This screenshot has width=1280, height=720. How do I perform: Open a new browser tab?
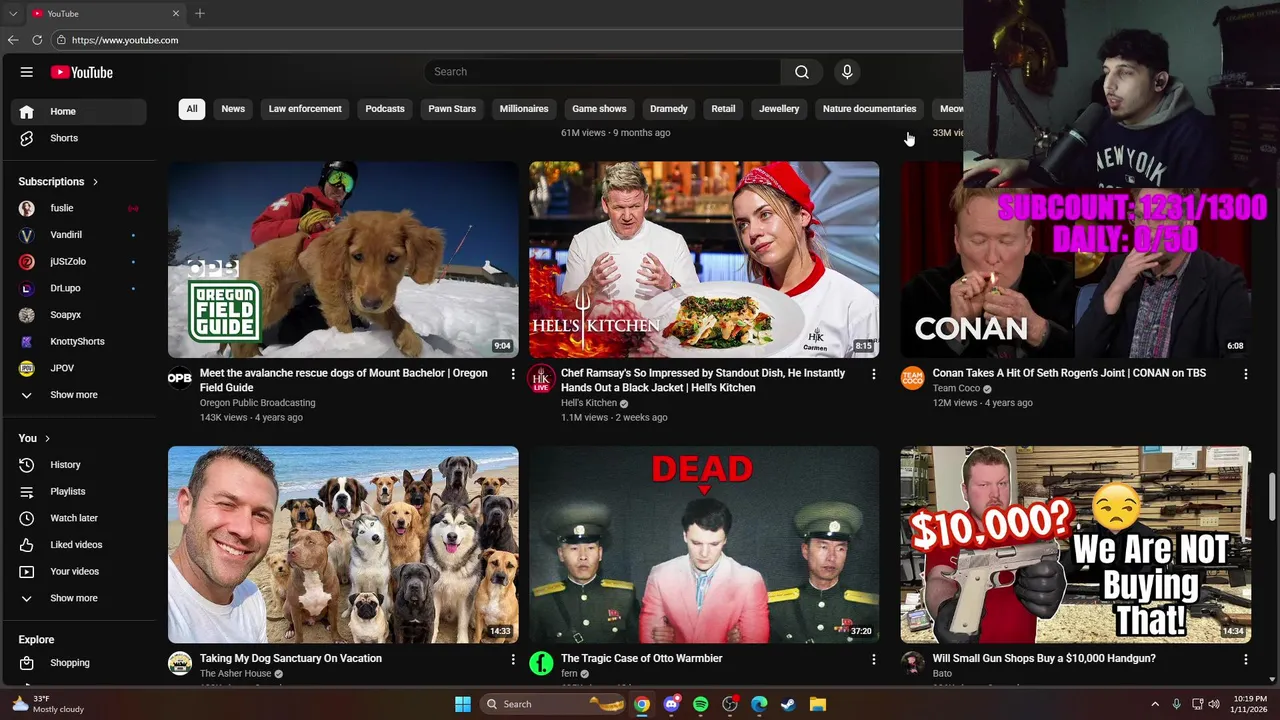(x=199, y=14)
